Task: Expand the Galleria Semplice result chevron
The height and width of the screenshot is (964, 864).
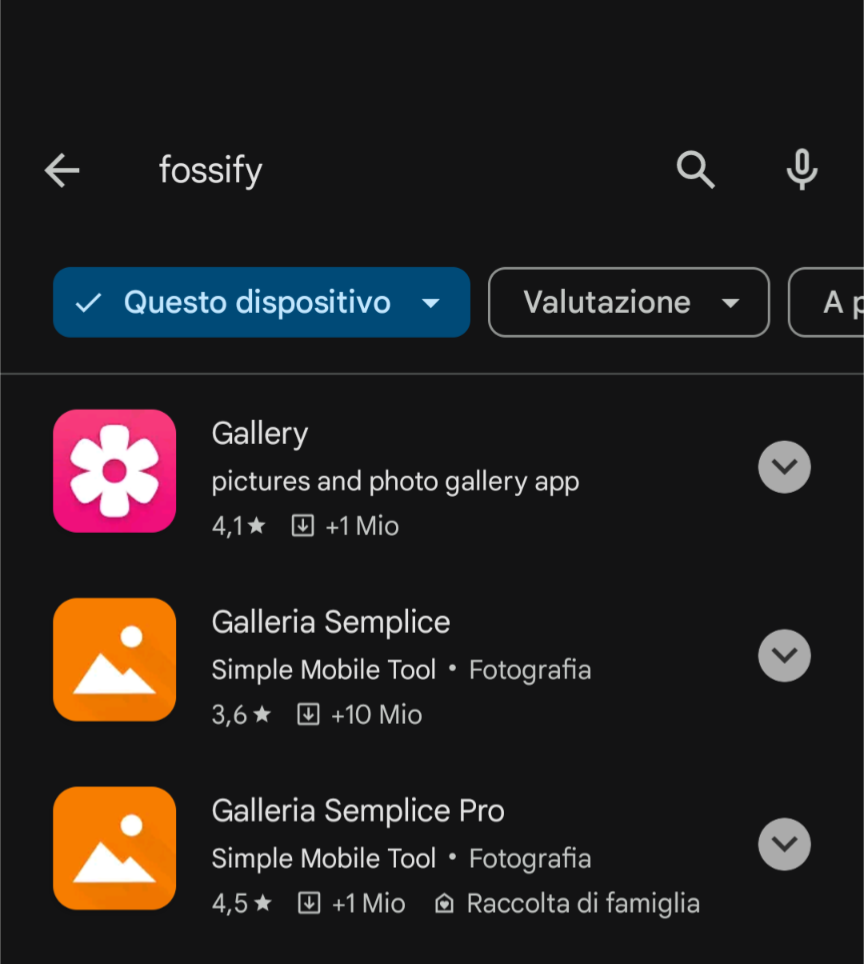Action: [784, 656]
